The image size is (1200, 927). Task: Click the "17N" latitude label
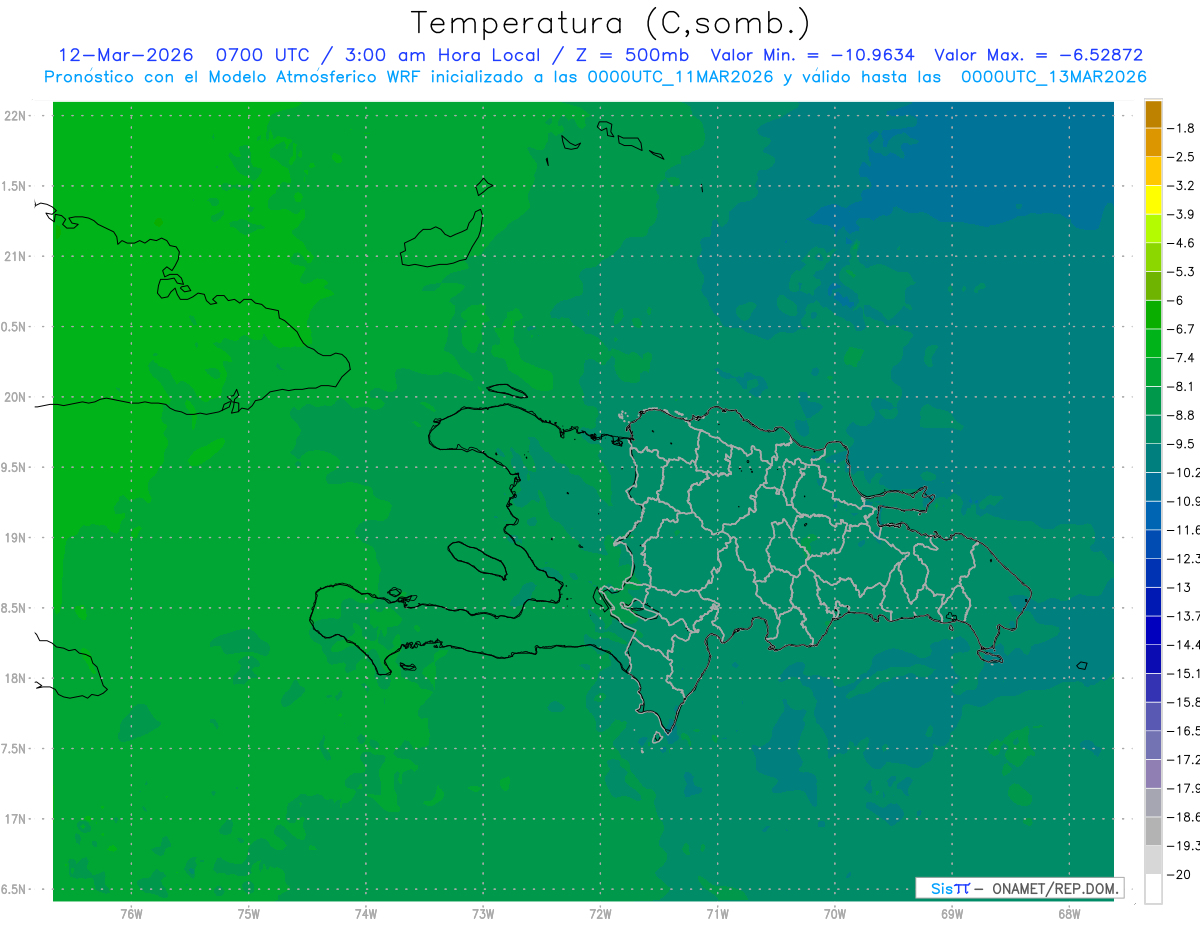[x=15, y=819]
